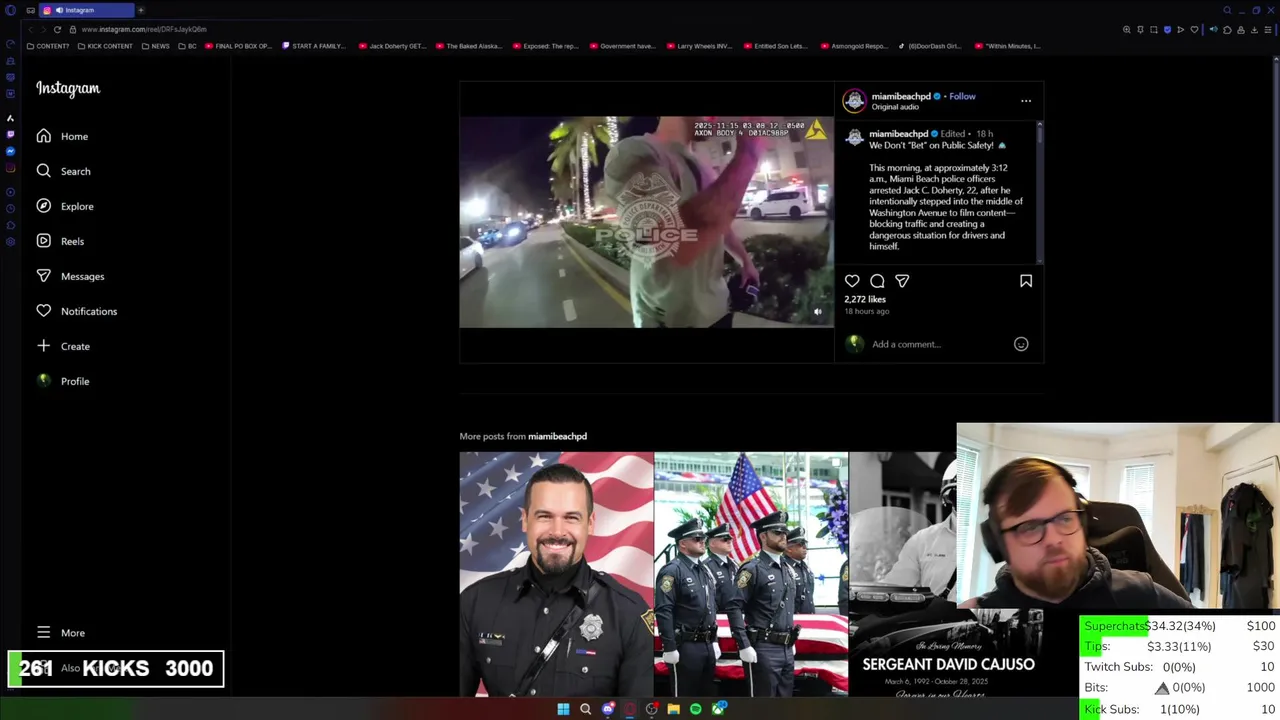
Task: Open Discord from the taskbar
Action: tap(607, 709)
